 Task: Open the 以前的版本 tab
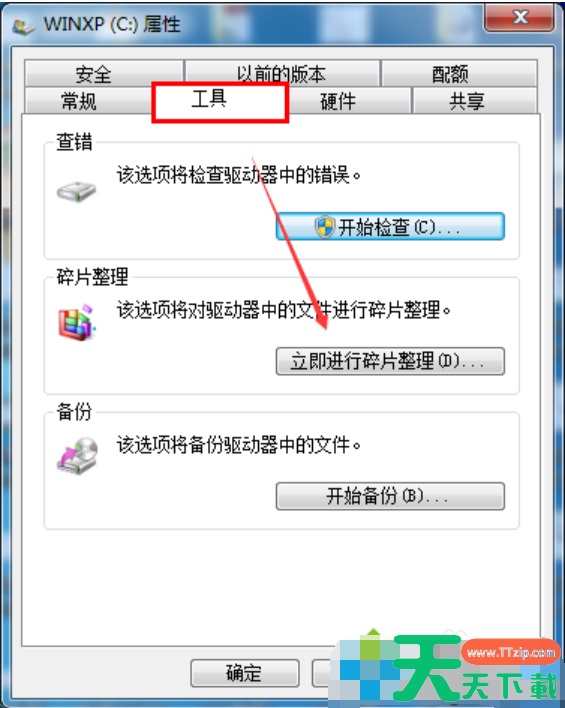[x=282, y=74]
